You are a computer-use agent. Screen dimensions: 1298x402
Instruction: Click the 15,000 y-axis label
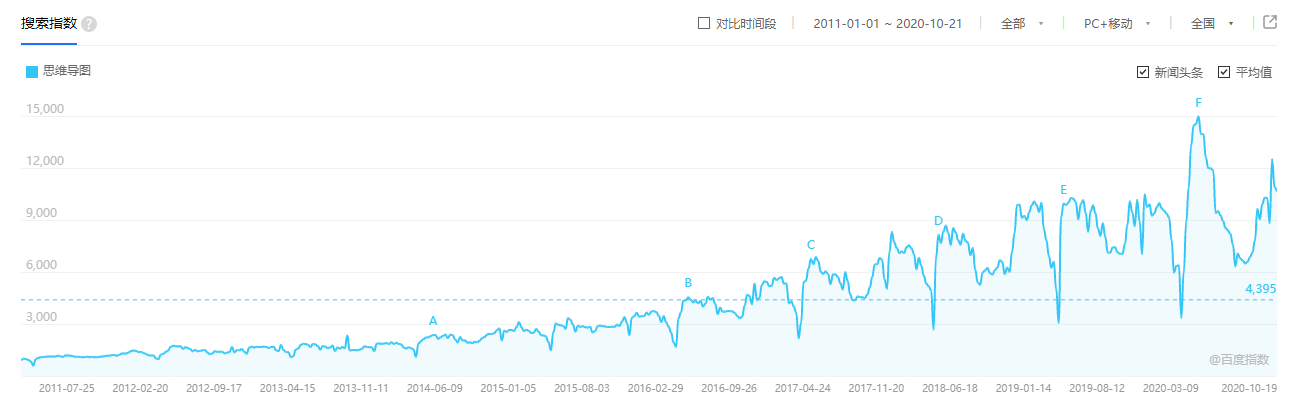pyautogui.click(x=43, y=109)
